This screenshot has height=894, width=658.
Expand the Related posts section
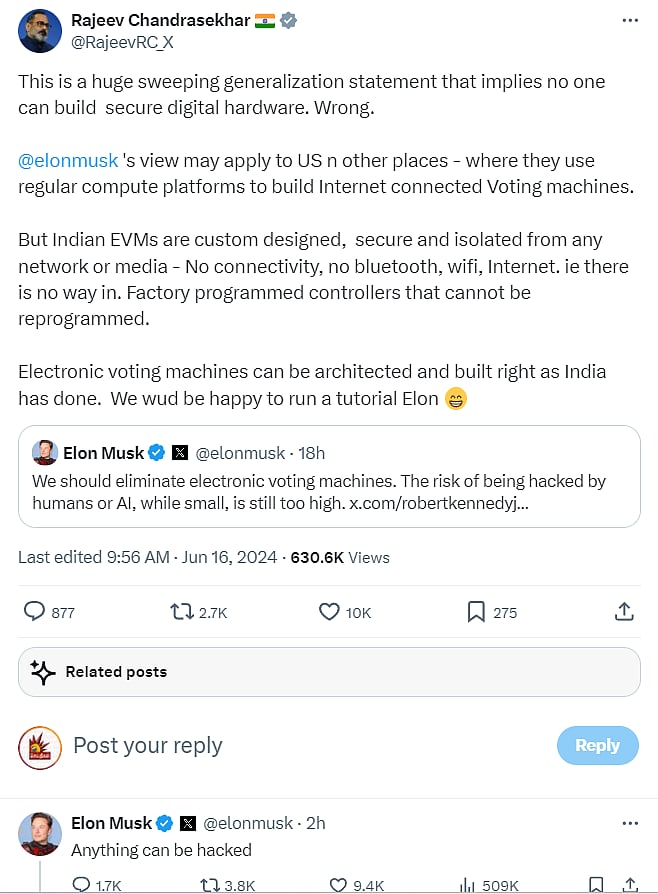click(x=328, y=671)
